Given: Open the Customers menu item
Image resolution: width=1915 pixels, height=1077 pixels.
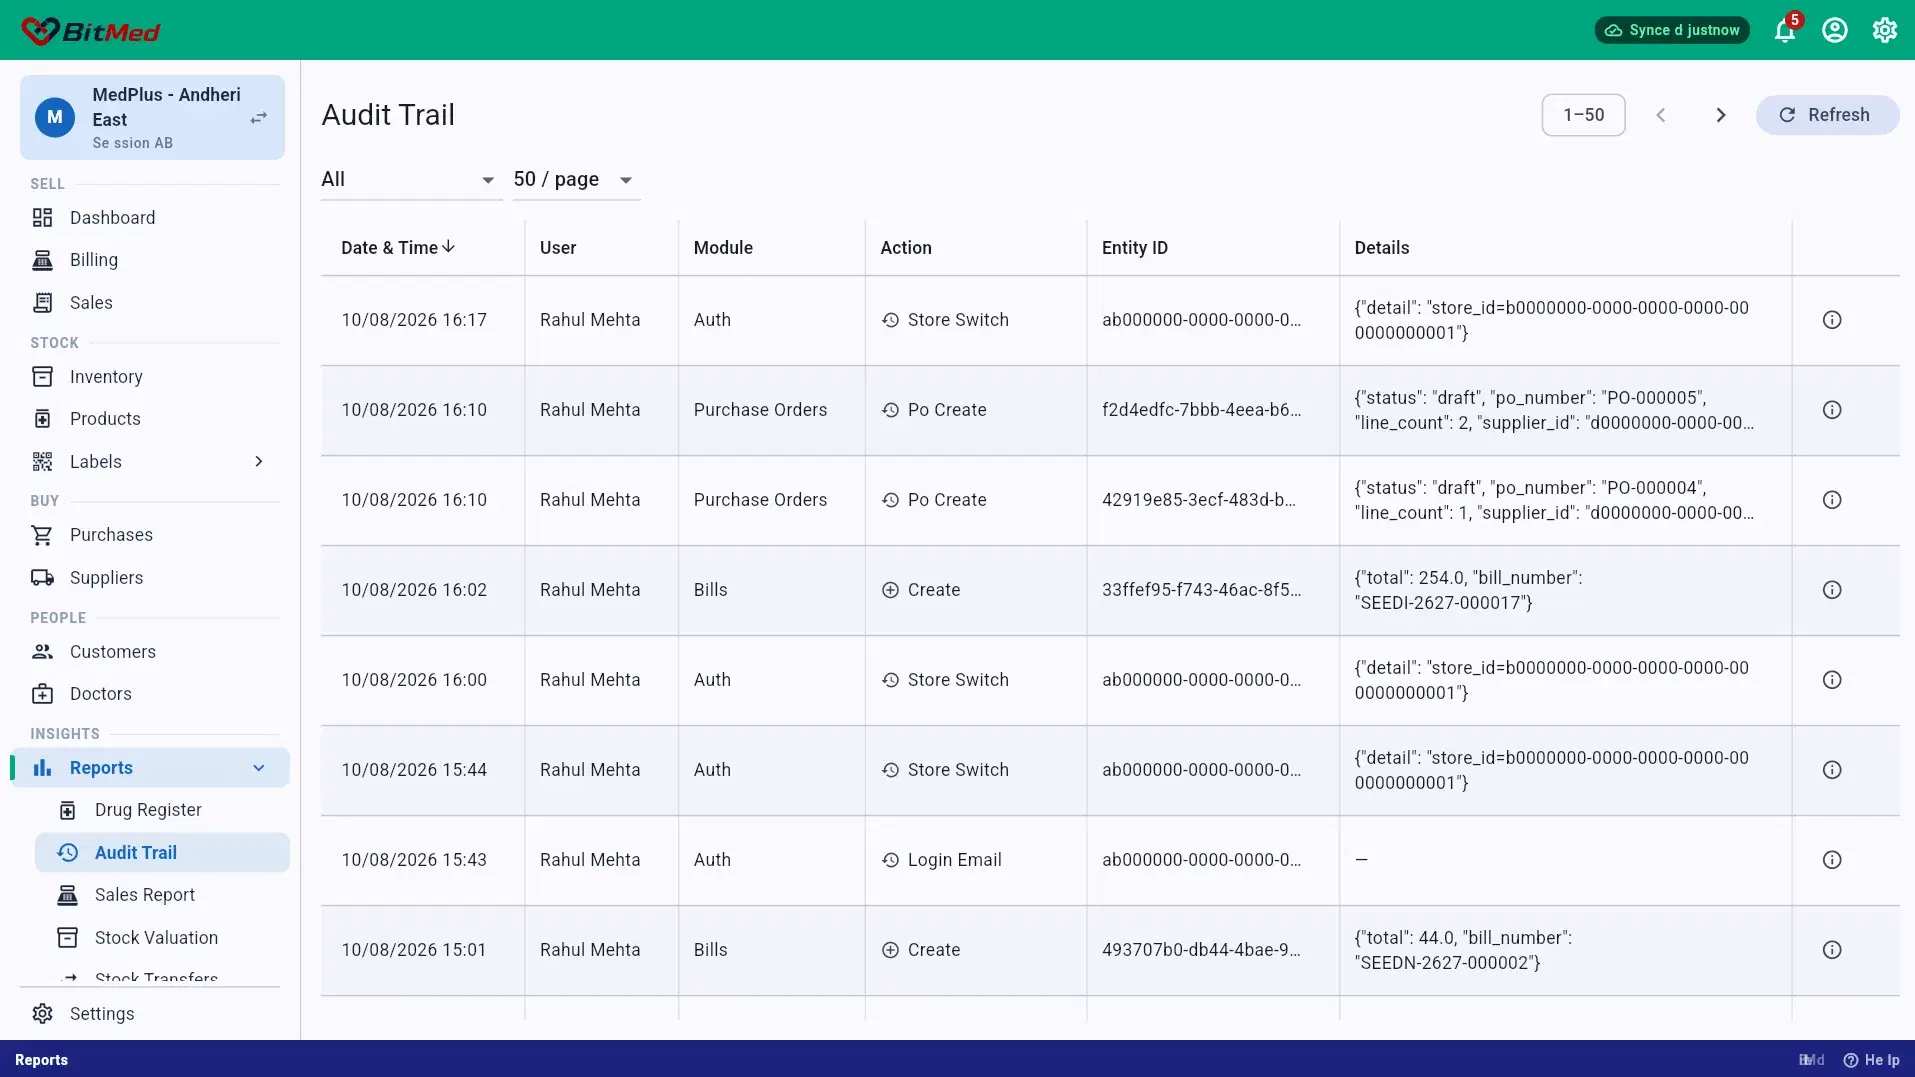Looking at the screenshot, I should pyautogui.click(x=150, y=652).
